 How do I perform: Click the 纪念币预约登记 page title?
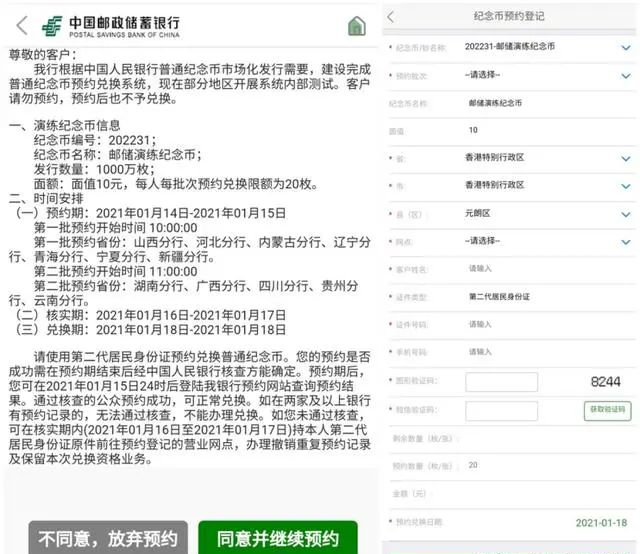pyautogui.click(x=509, y=16)
